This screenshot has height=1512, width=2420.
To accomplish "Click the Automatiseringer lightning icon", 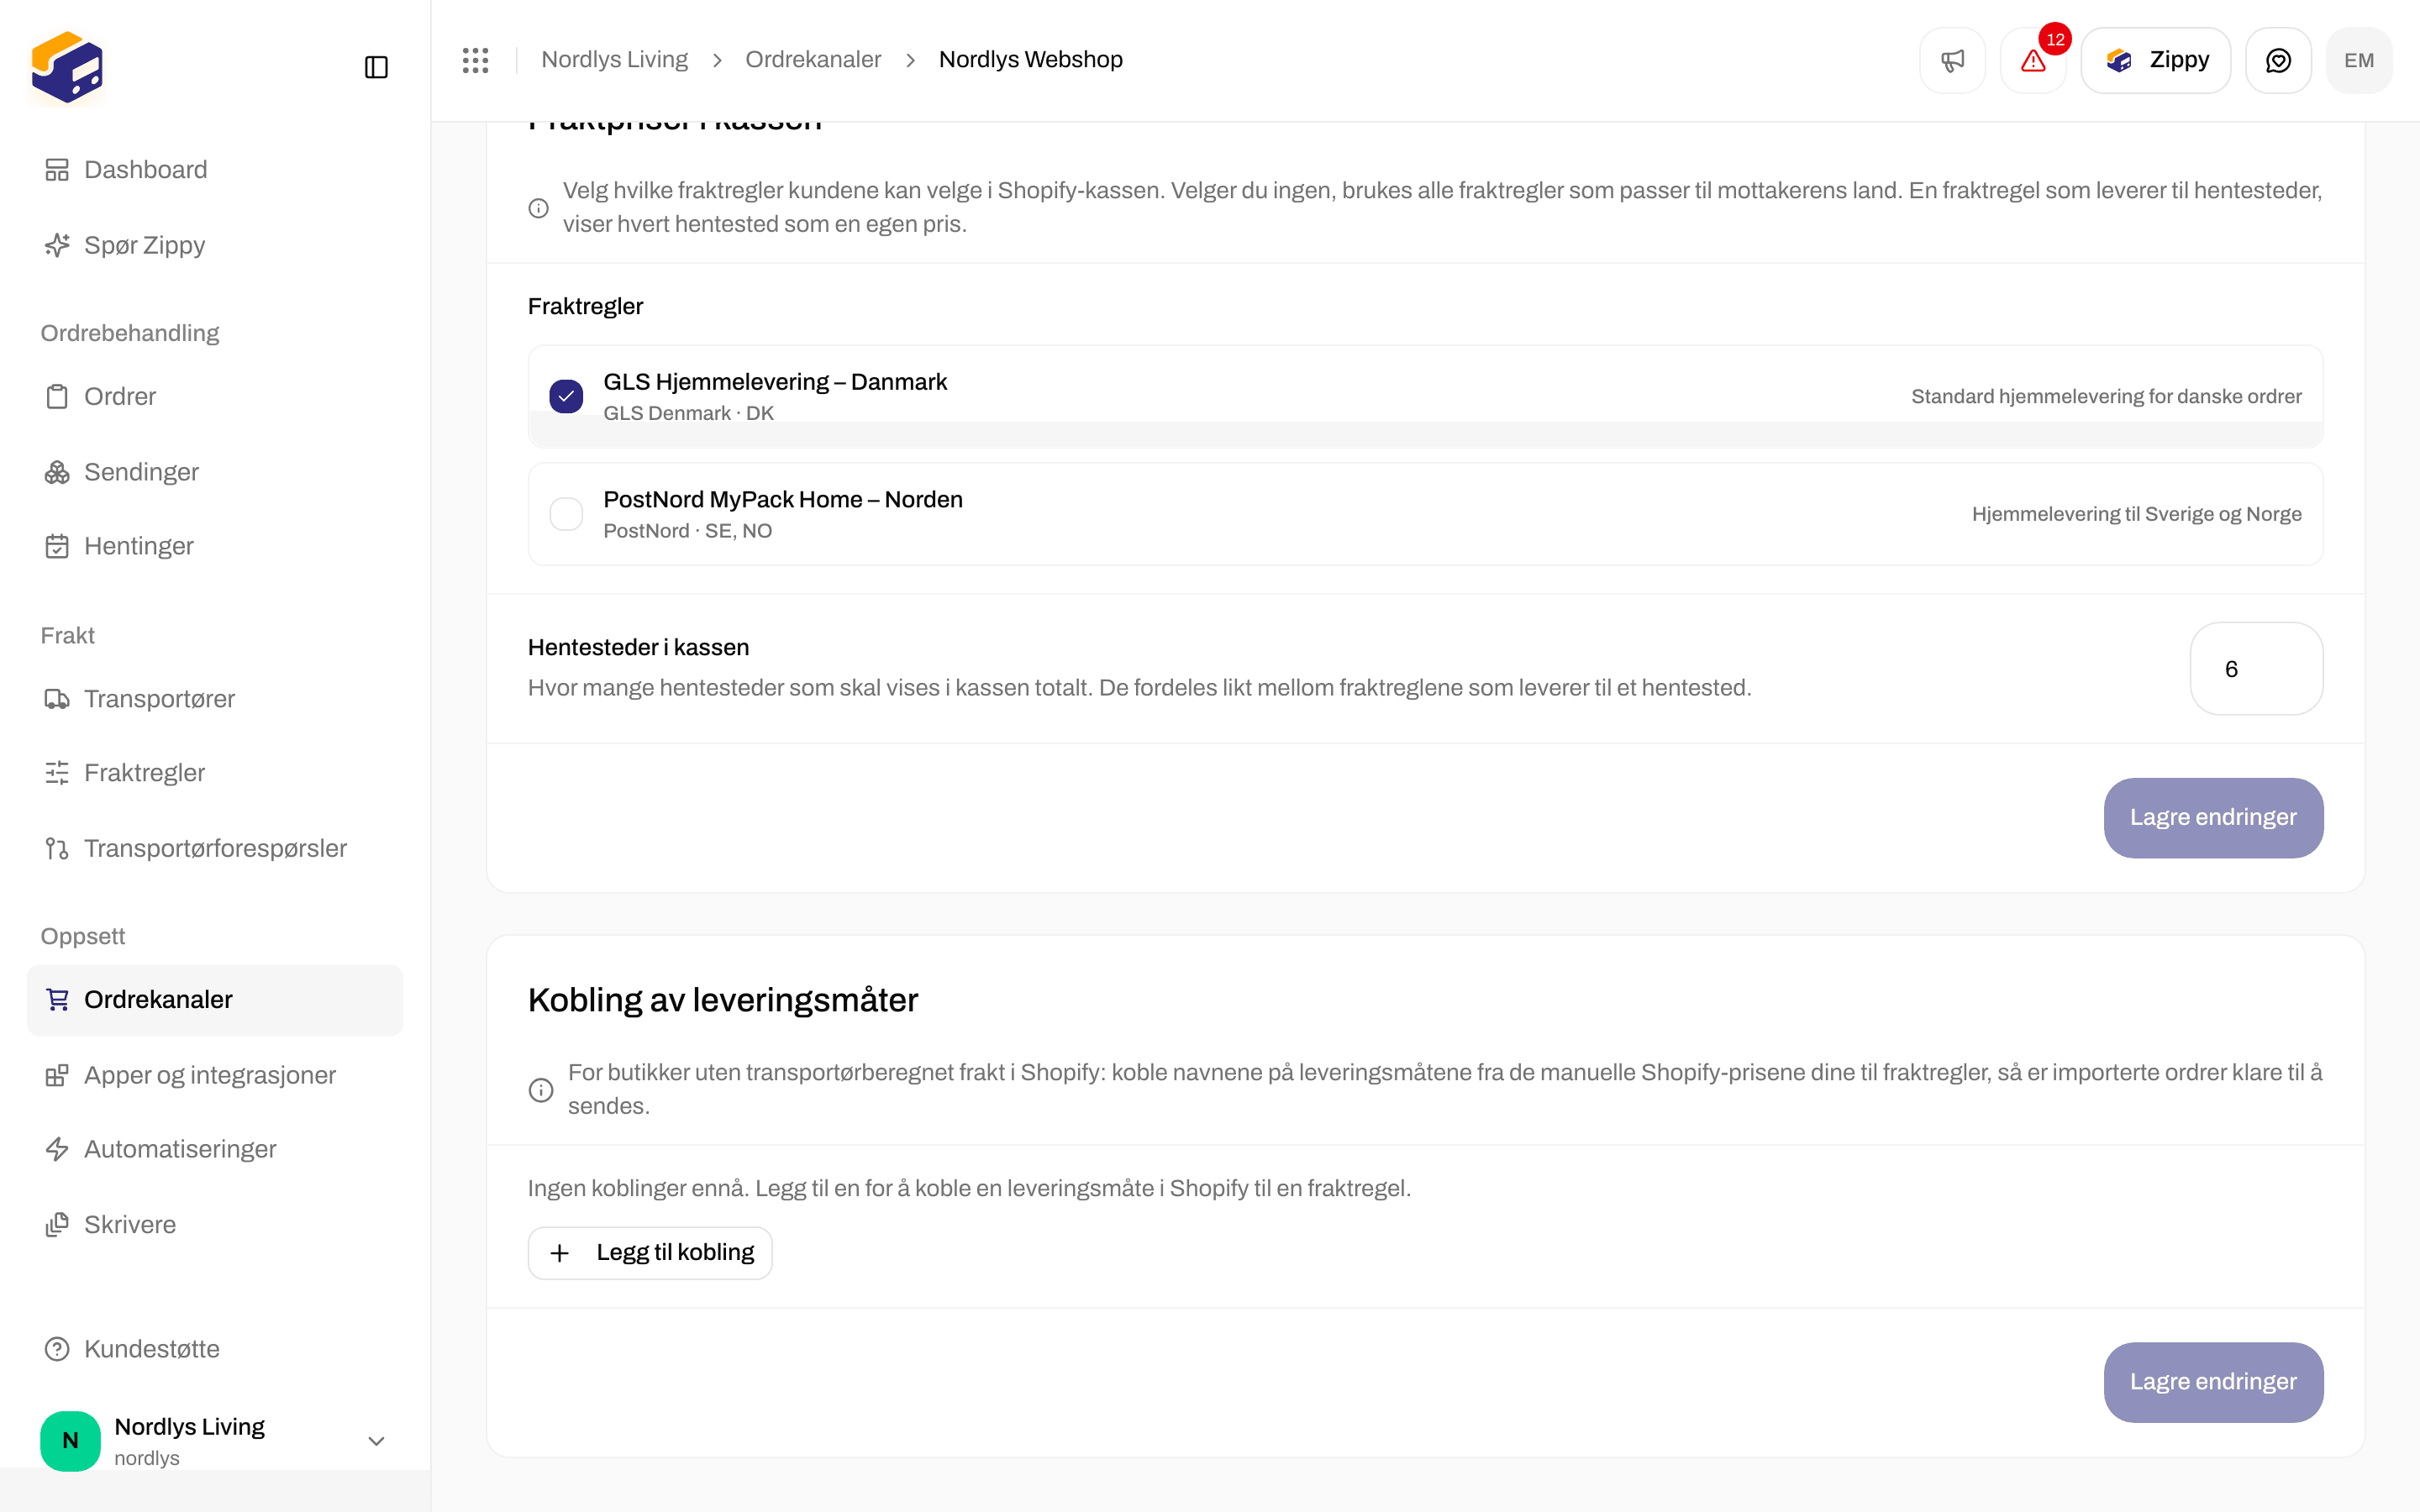I will tap(57, 1149).
